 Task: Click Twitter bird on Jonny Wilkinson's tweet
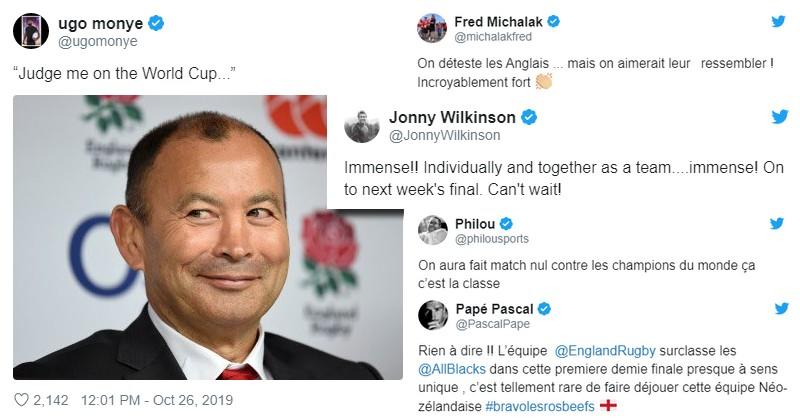click(779, 117)
